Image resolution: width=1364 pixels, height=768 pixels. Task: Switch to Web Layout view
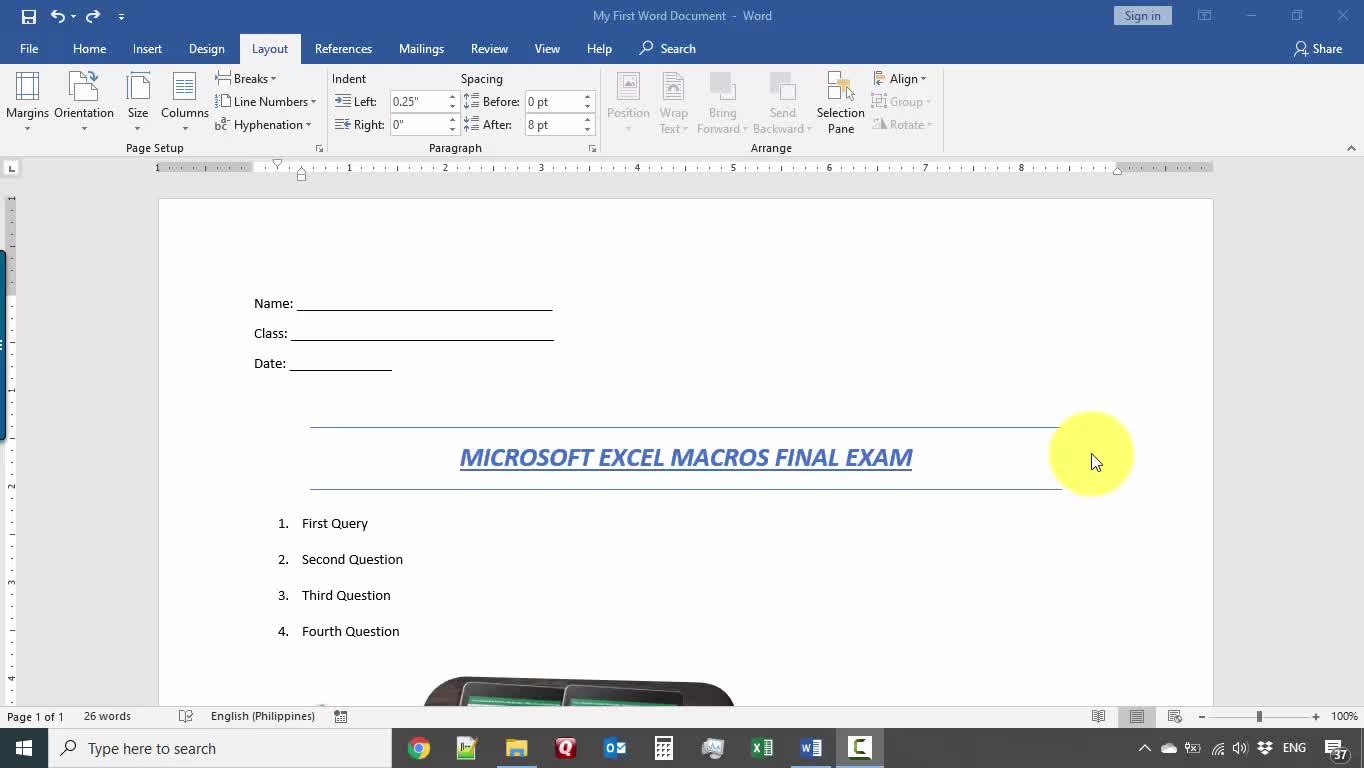pyautogui.click(x=1175, y=716)
